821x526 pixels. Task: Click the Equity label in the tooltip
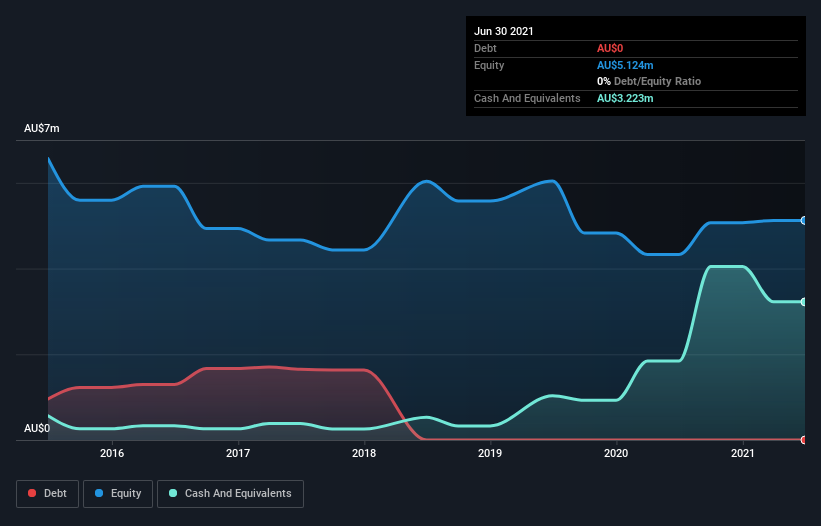(489, 65)
